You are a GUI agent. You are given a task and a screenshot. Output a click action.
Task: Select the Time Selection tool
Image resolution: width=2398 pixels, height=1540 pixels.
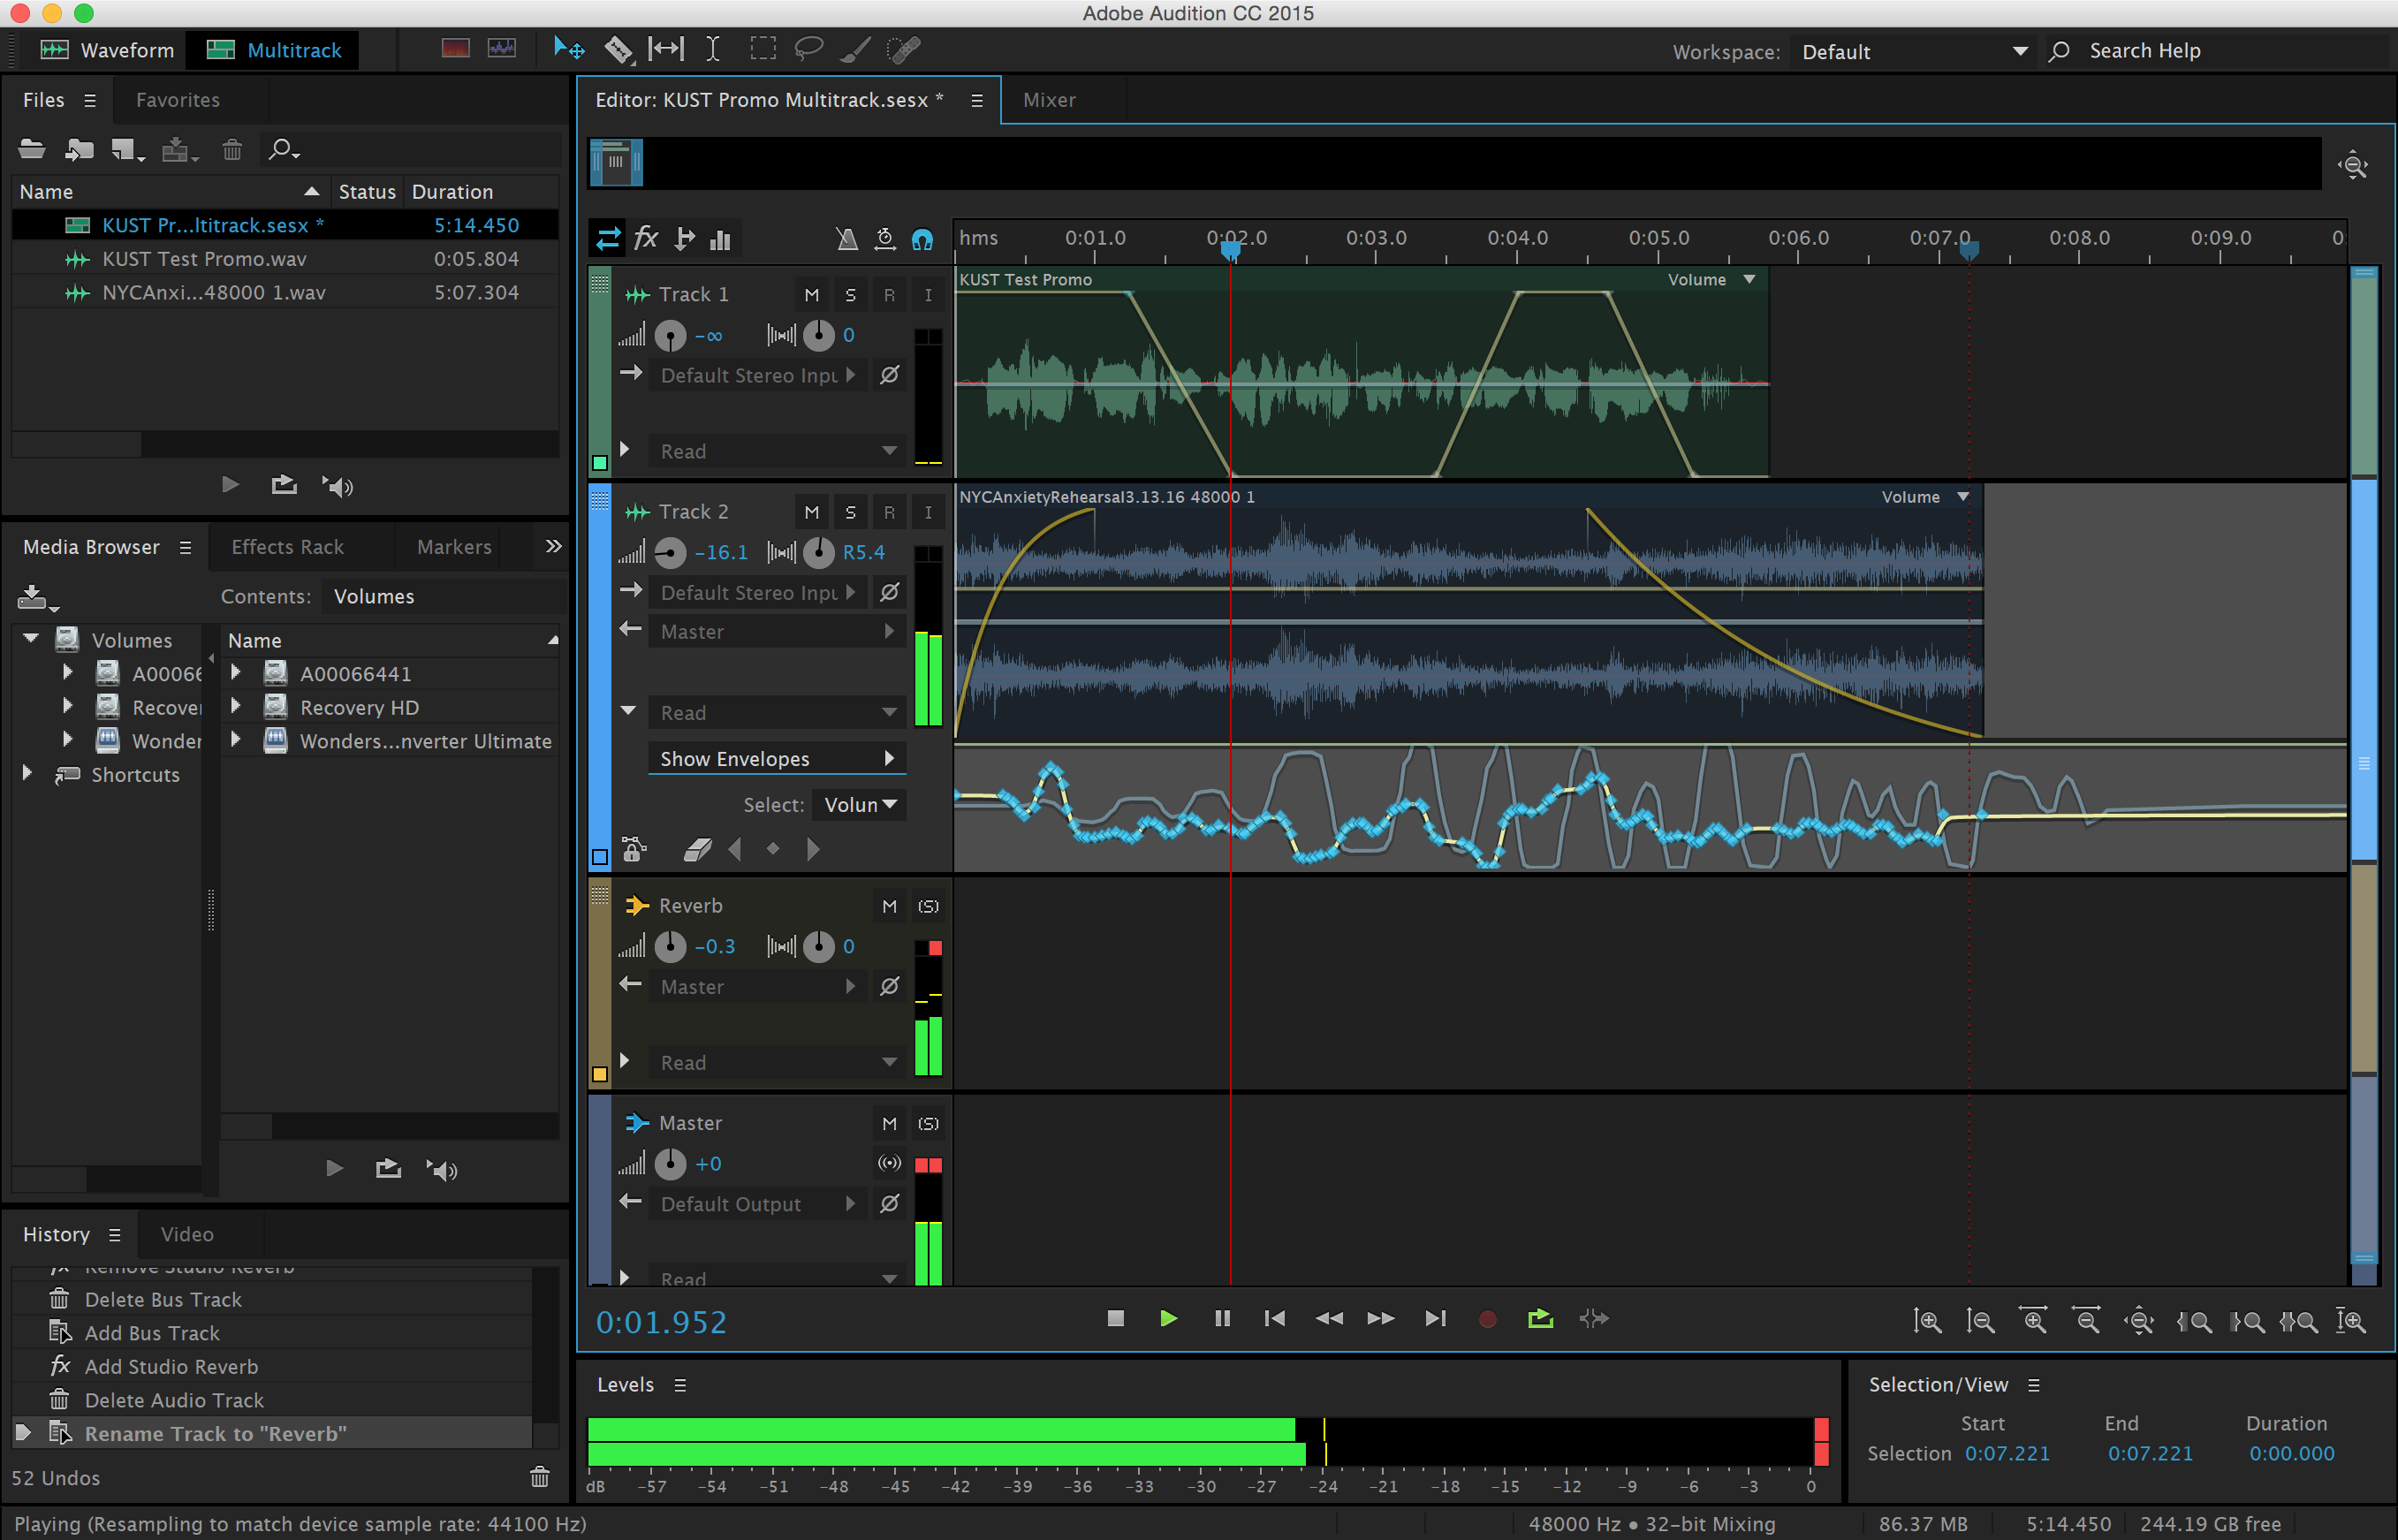coord(712,49)
